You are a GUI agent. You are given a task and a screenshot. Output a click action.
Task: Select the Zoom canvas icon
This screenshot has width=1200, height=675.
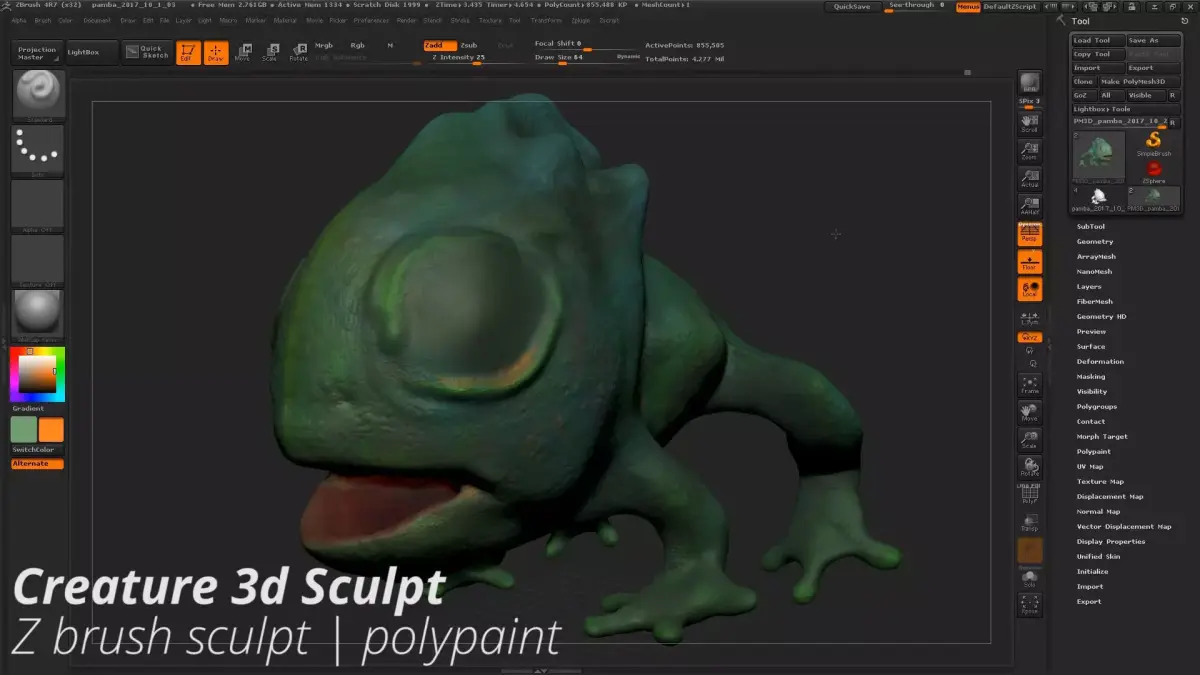[x=1029, y=151]
